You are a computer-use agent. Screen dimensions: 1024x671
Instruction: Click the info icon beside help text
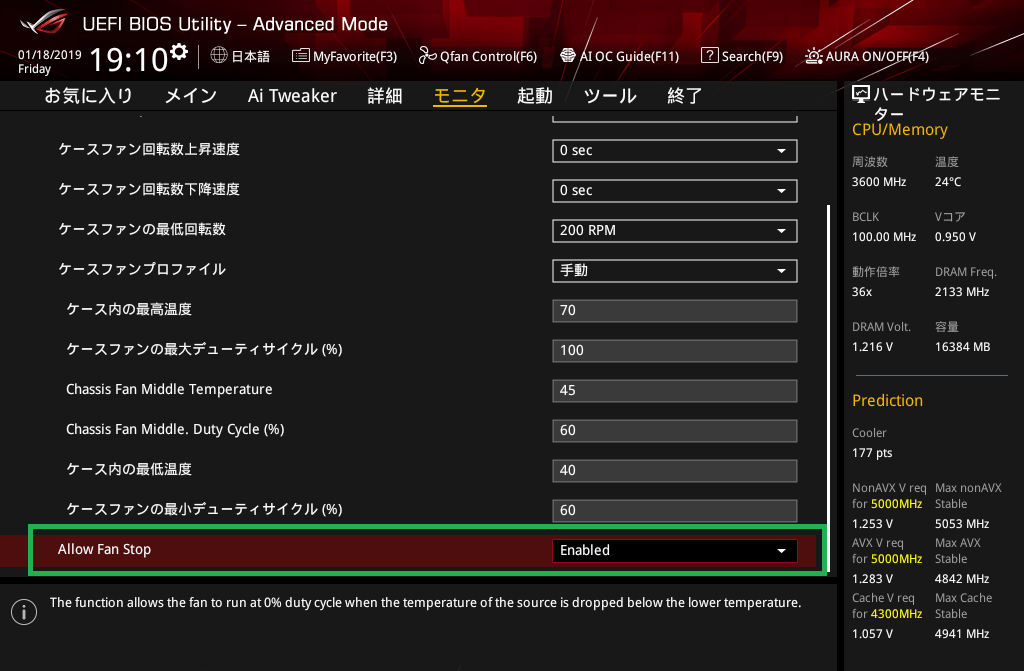click(24, 612)
